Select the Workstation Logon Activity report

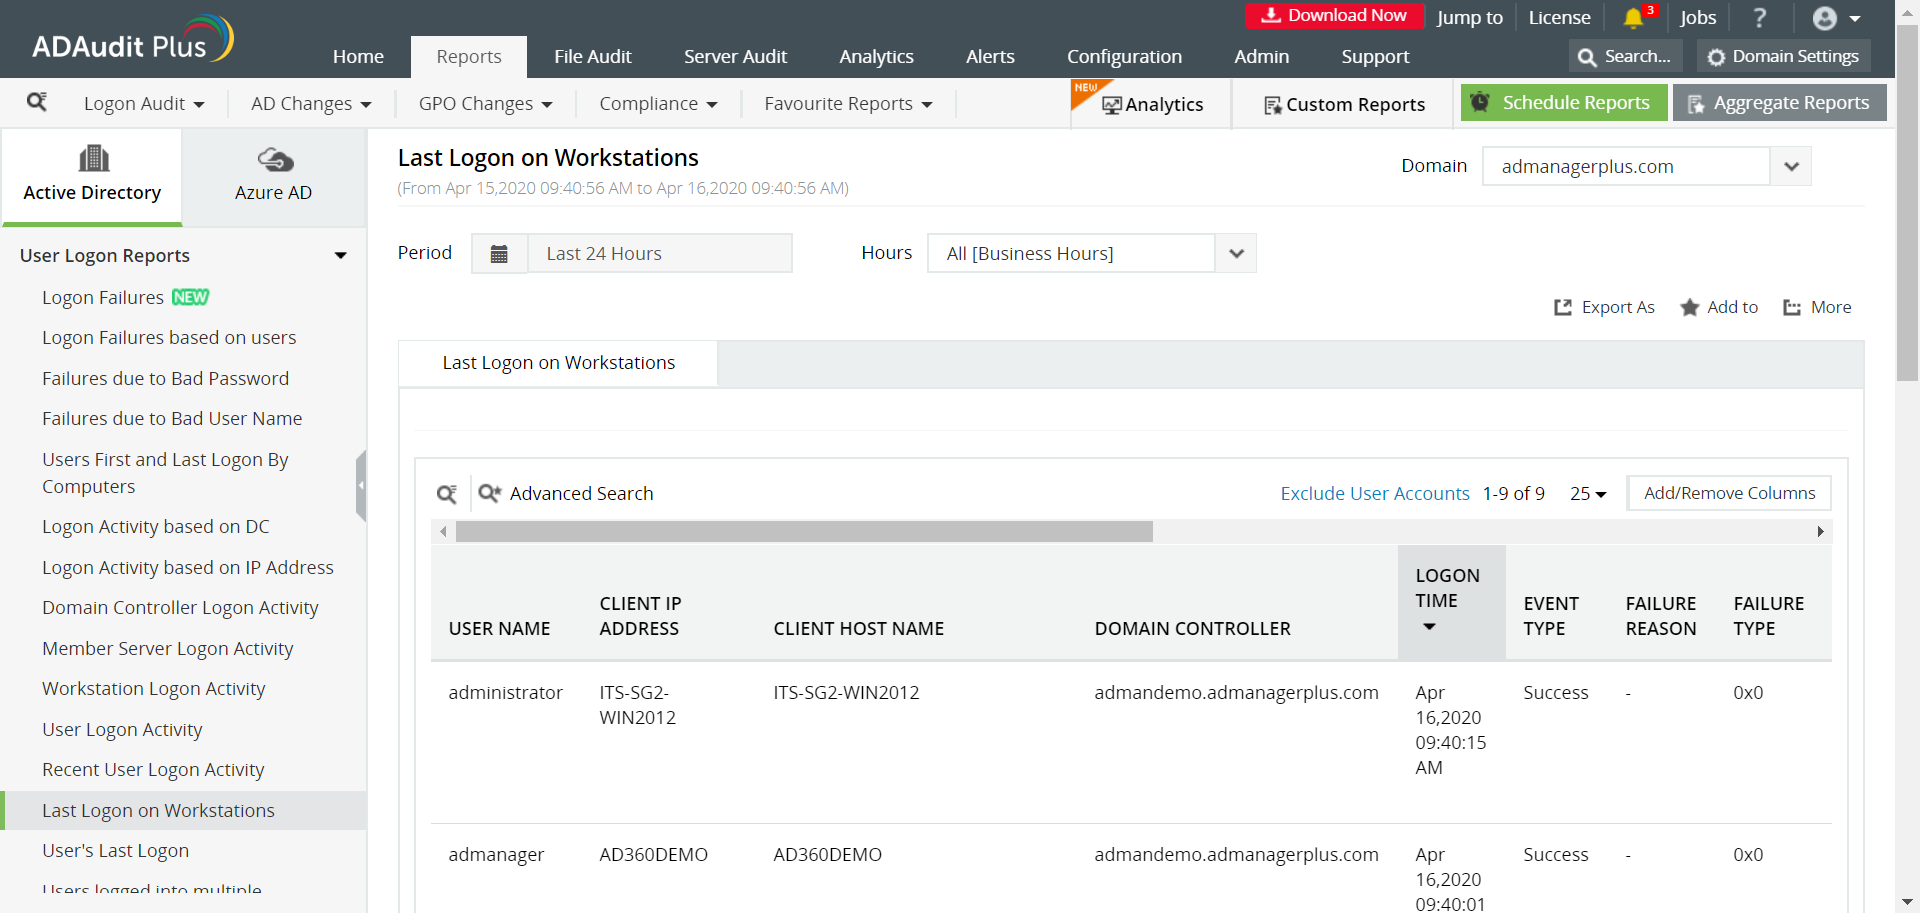tap(153, 688)
